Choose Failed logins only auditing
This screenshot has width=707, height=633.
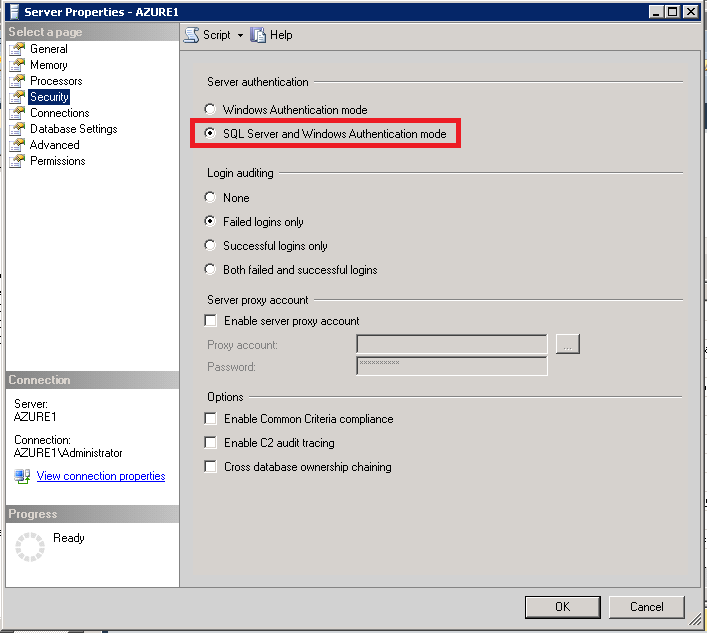pos(210,221)
